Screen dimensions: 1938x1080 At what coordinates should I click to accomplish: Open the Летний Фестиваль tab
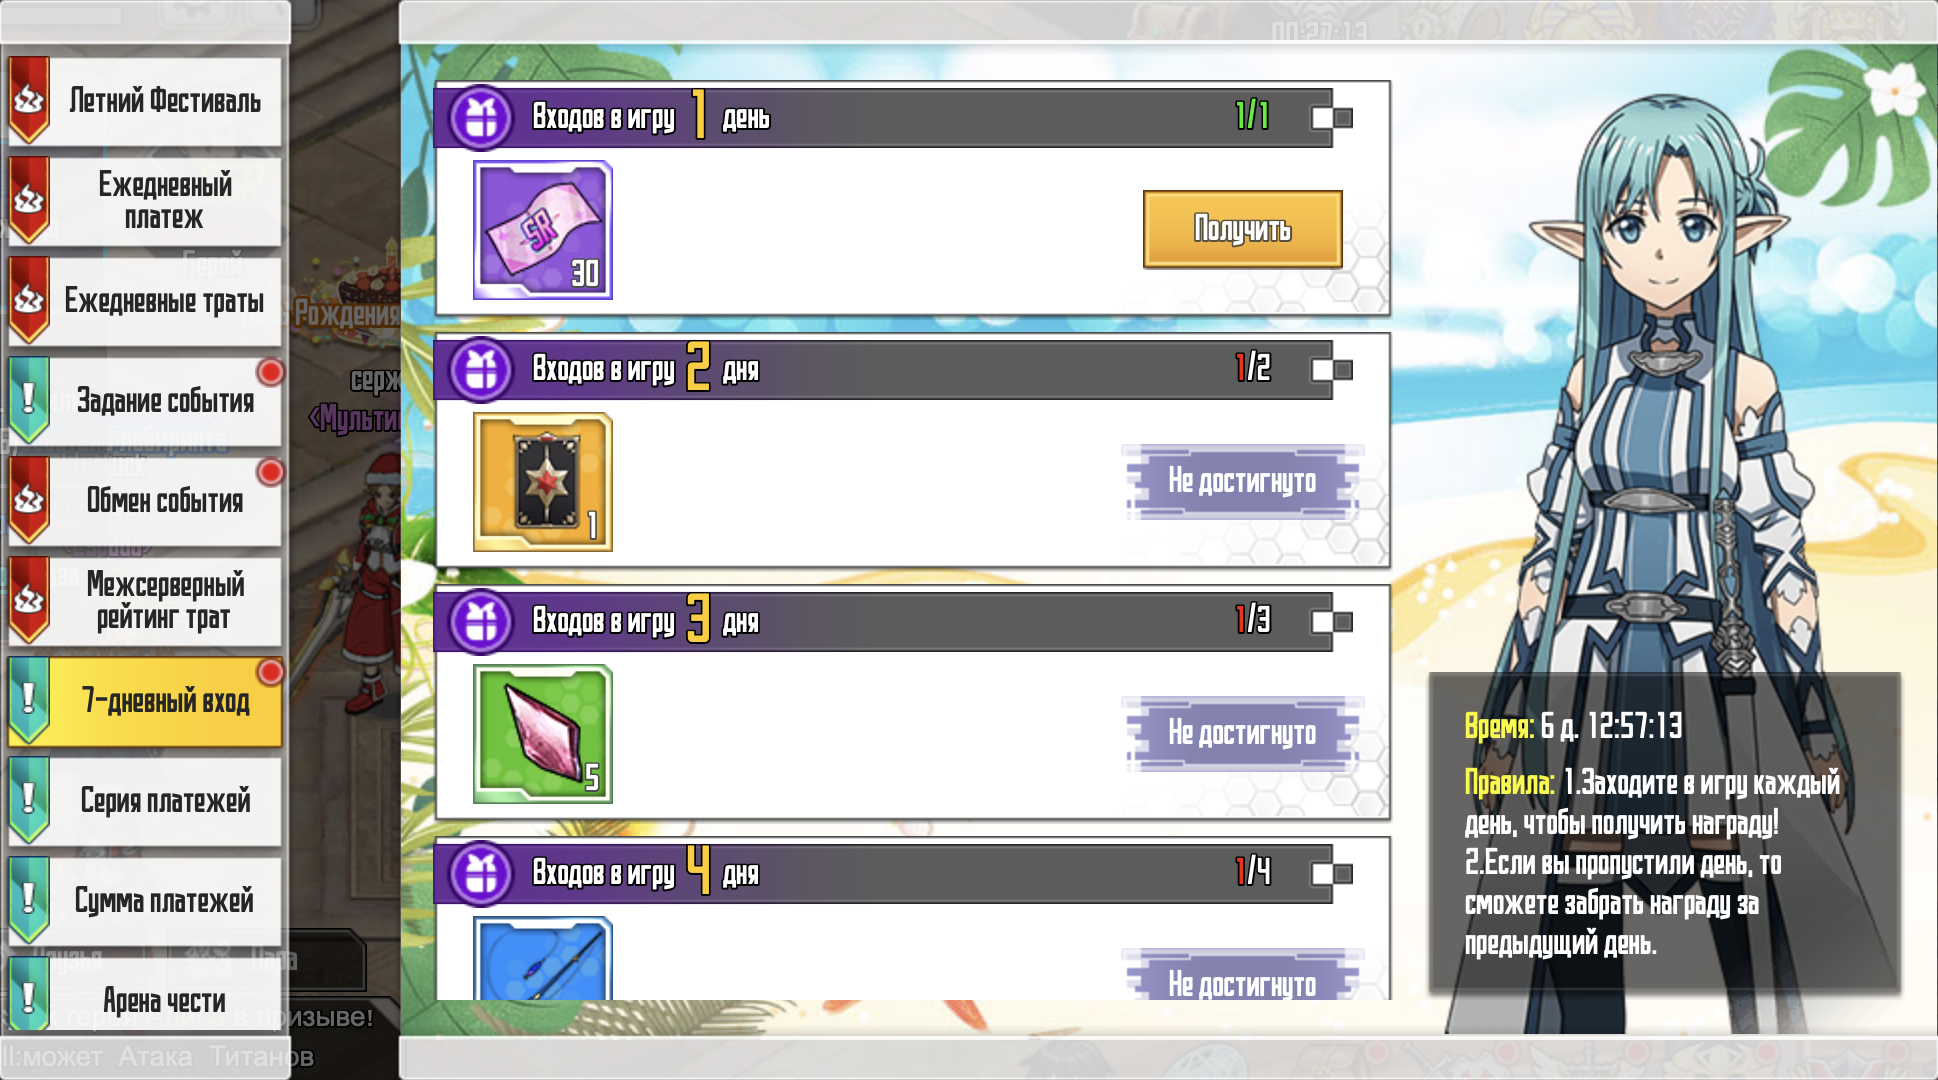[145, 101]
